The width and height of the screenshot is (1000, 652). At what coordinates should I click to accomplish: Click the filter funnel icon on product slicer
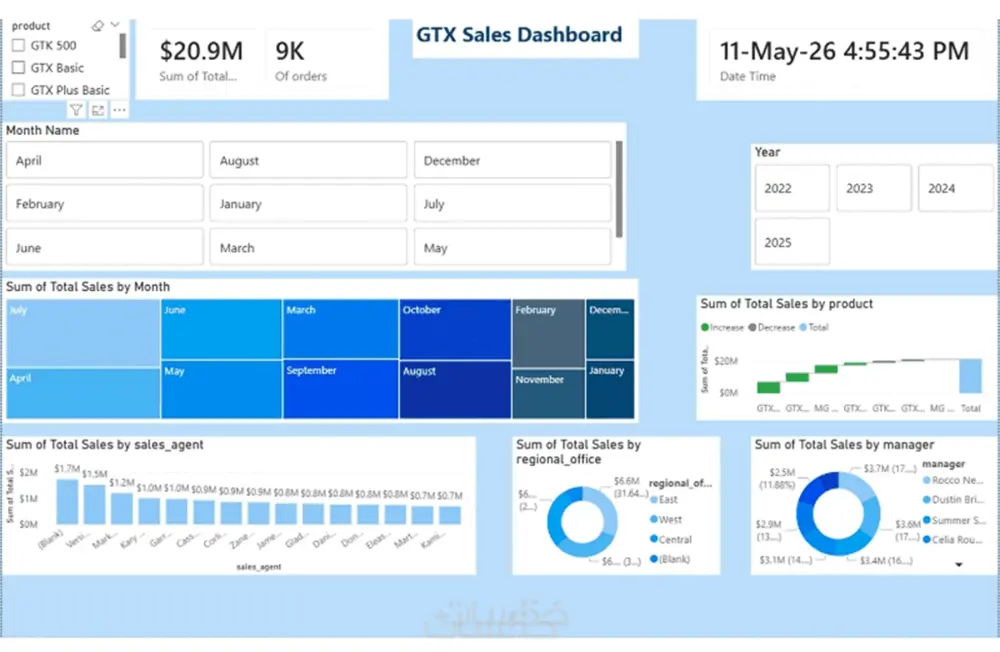[76, 110]
